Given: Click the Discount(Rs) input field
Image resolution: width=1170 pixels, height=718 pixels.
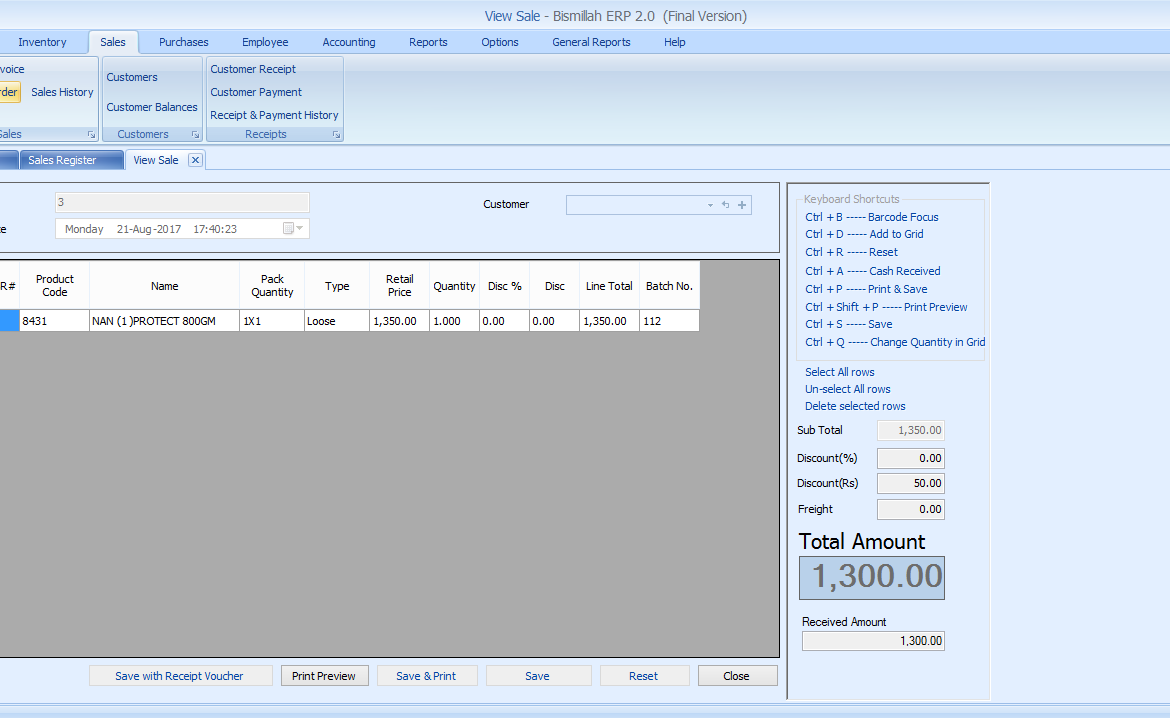Looking at the screenshot, I should (x=910, y=483).
